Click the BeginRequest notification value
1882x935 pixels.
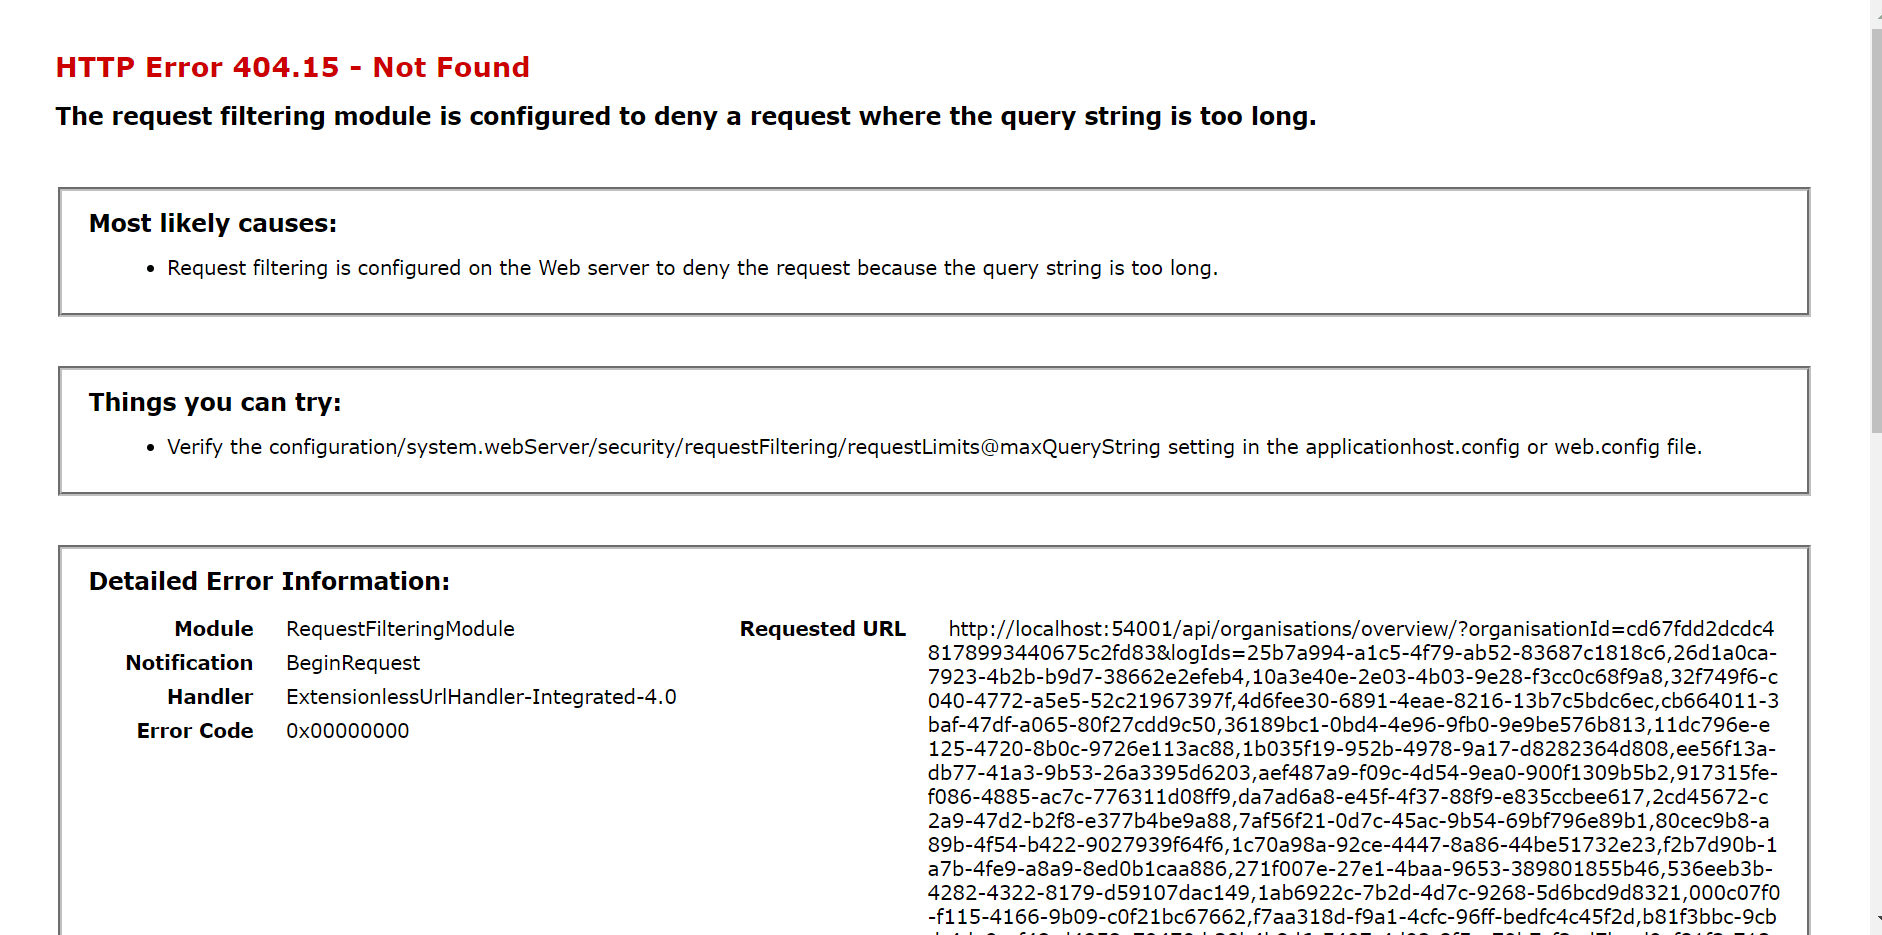point(352,662)
